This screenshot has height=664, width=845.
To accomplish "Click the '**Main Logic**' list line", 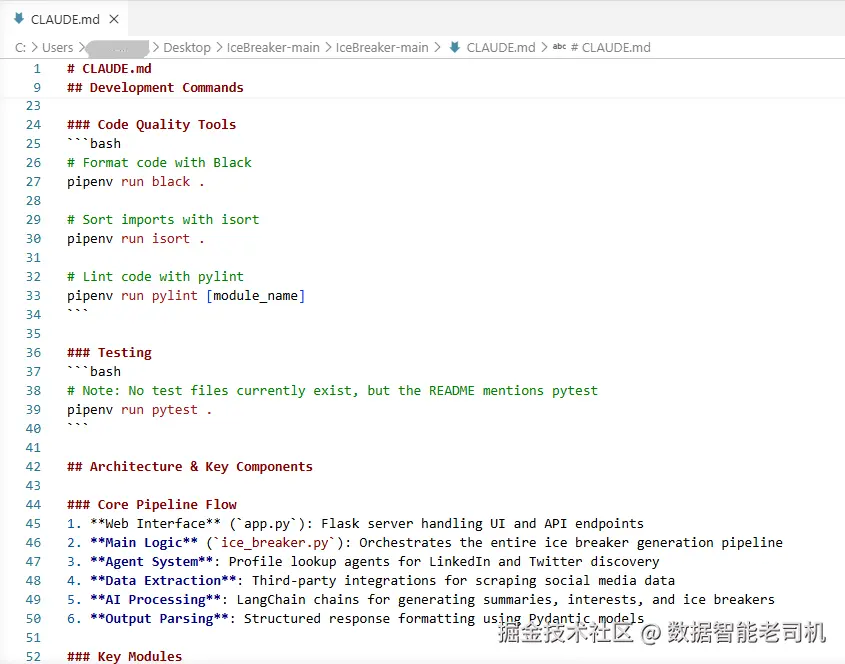I will click(425, 542).
